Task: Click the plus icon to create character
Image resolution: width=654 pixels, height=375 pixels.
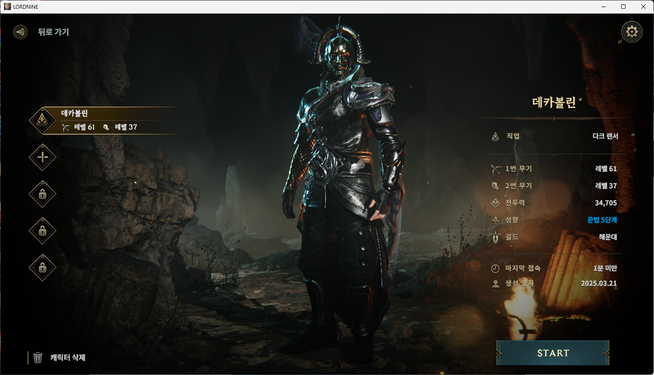Action: [43, 157]
